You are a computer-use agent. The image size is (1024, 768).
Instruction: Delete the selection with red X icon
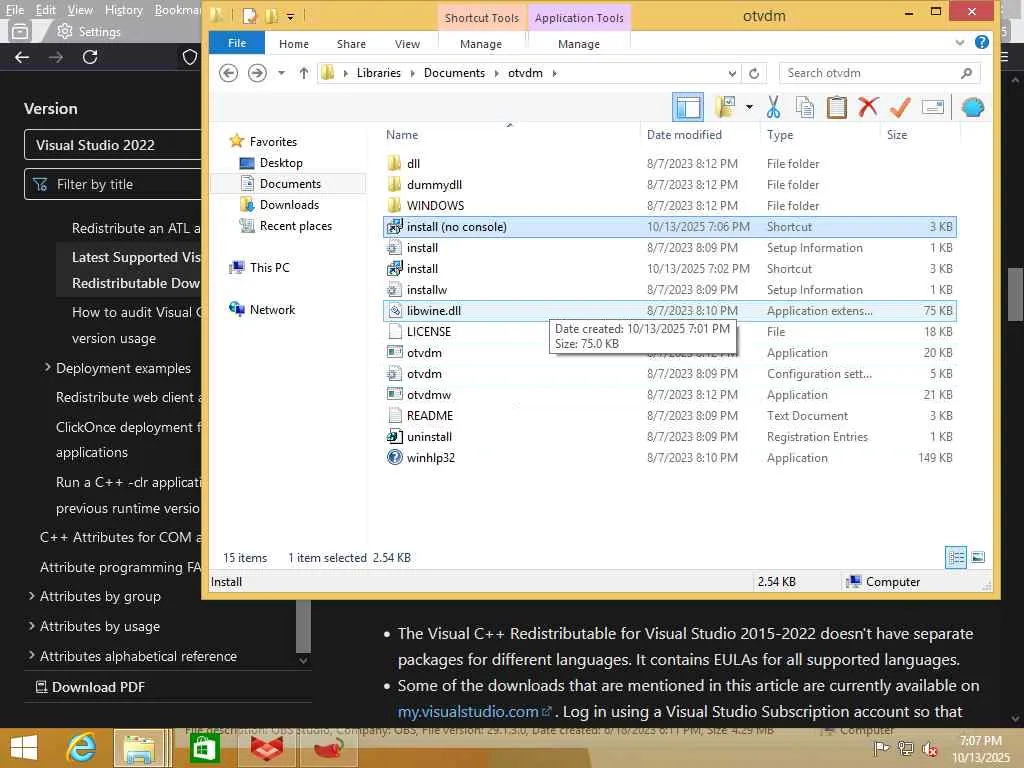pyautogui.click(x=868, y=107)
